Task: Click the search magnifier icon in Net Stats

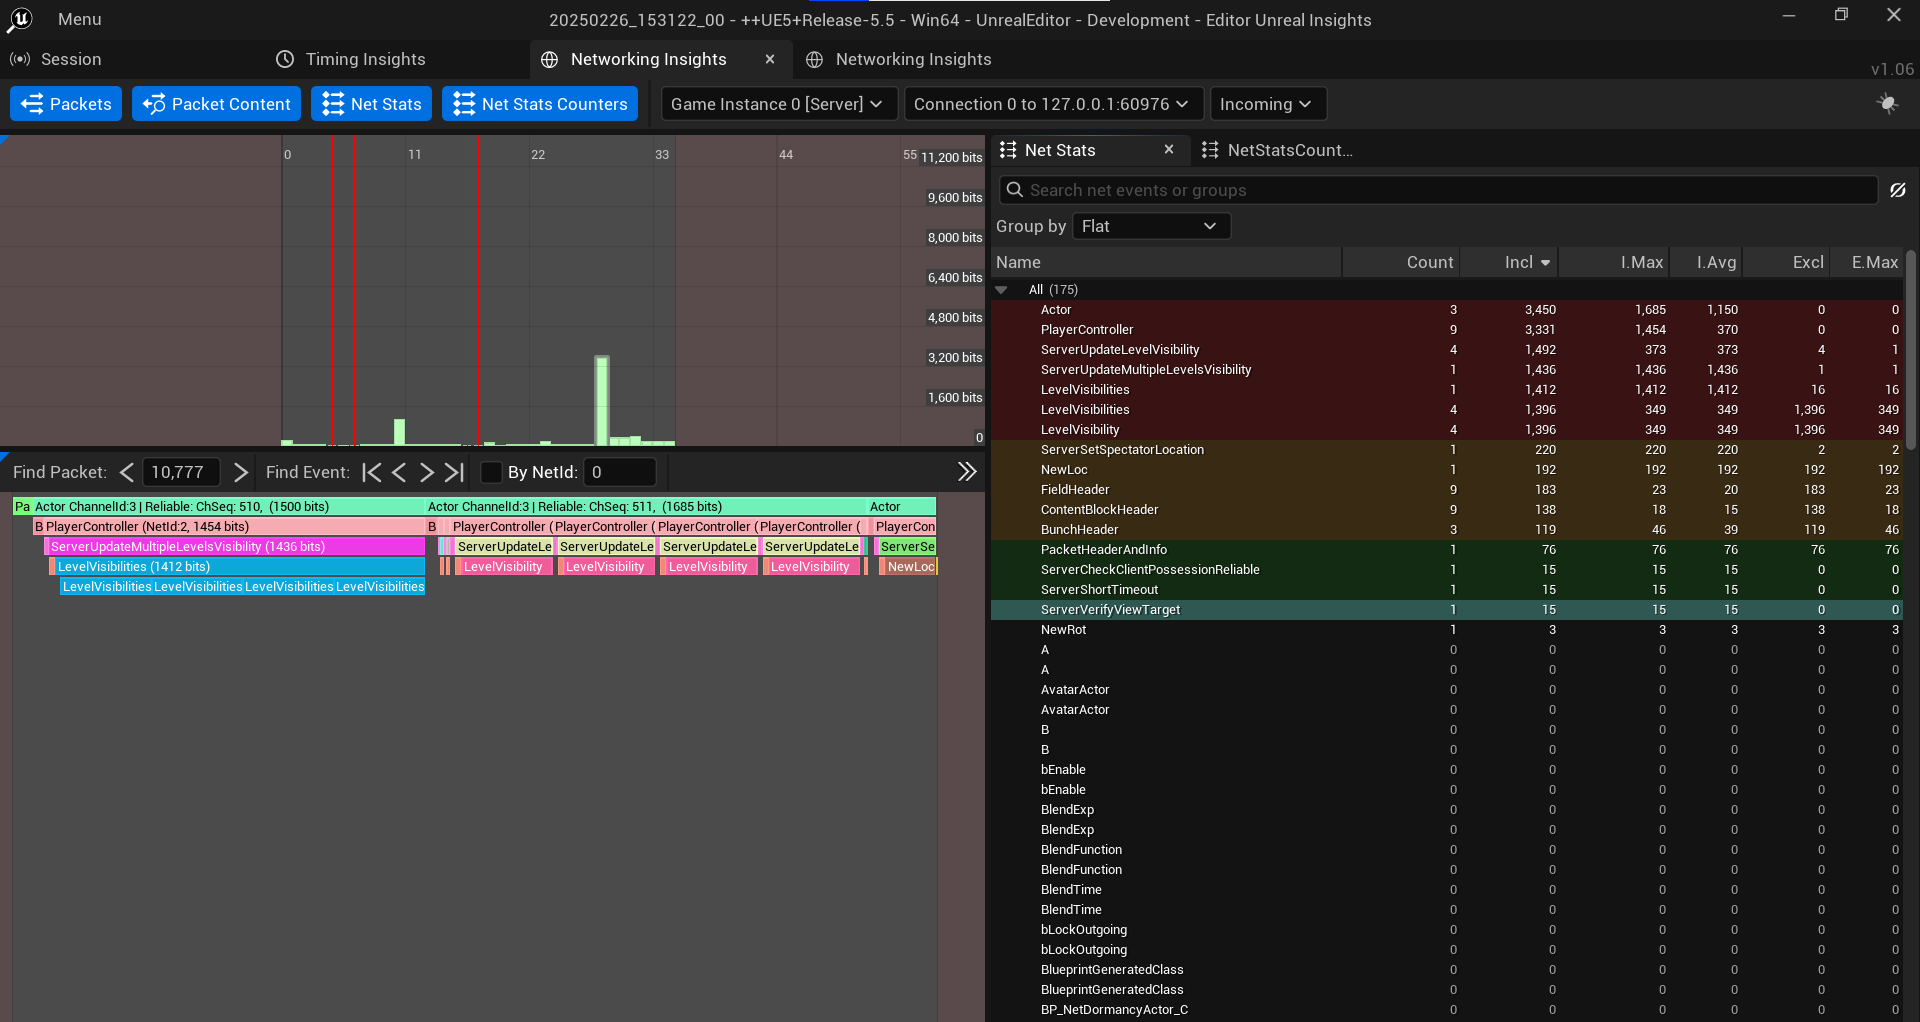Action: click(x=1014, y=190)
